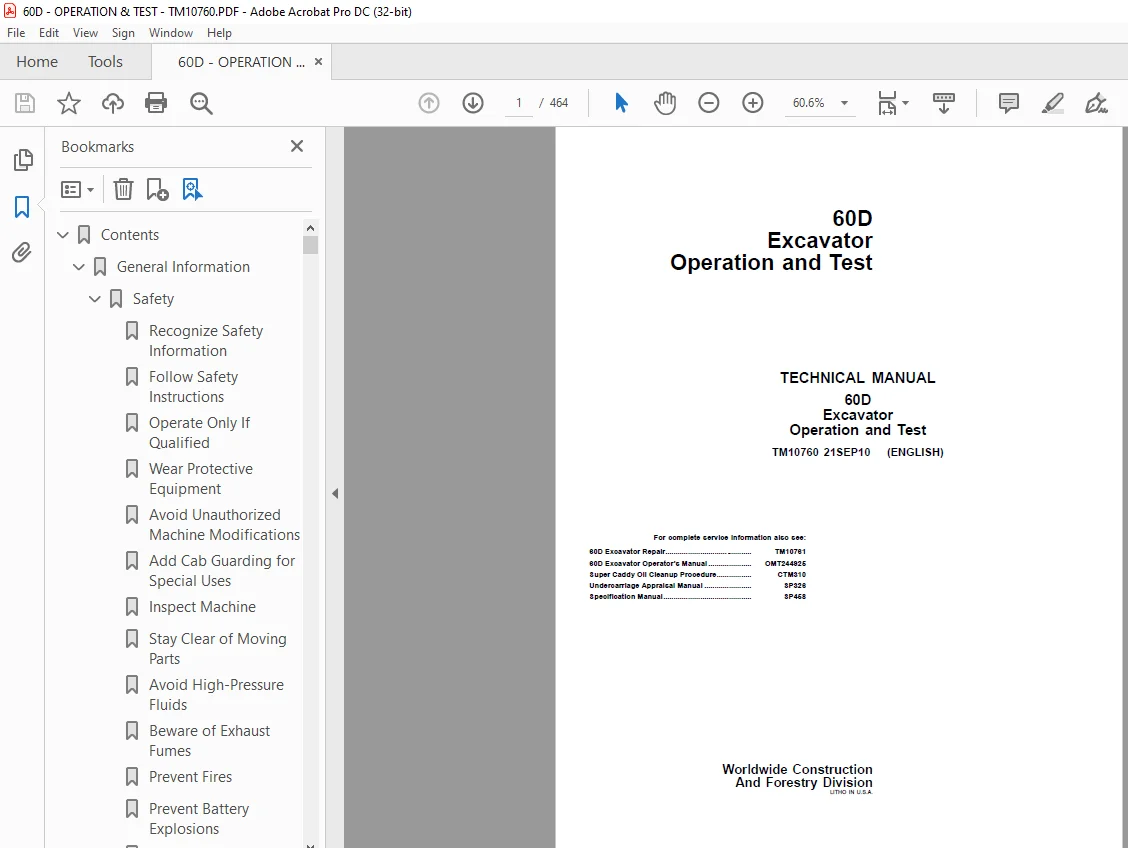Collapse the Safety bookmark

(94, 298)
